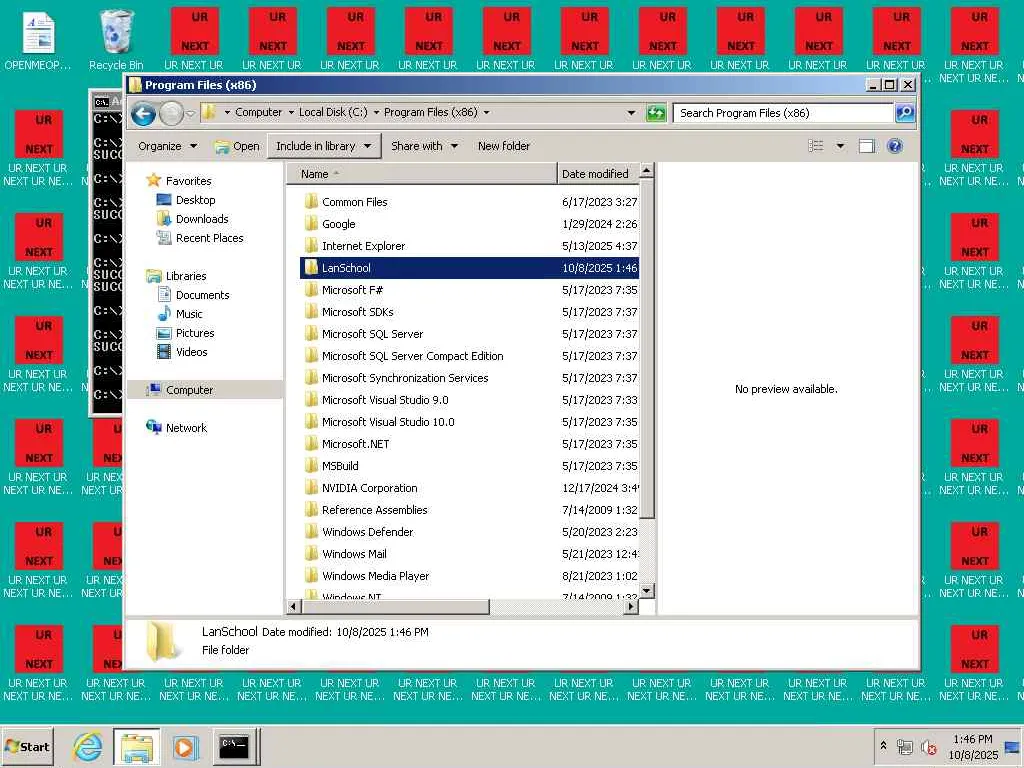
Task: Launch Internet Explorer from the taskbar
Action: click(87, 746)
